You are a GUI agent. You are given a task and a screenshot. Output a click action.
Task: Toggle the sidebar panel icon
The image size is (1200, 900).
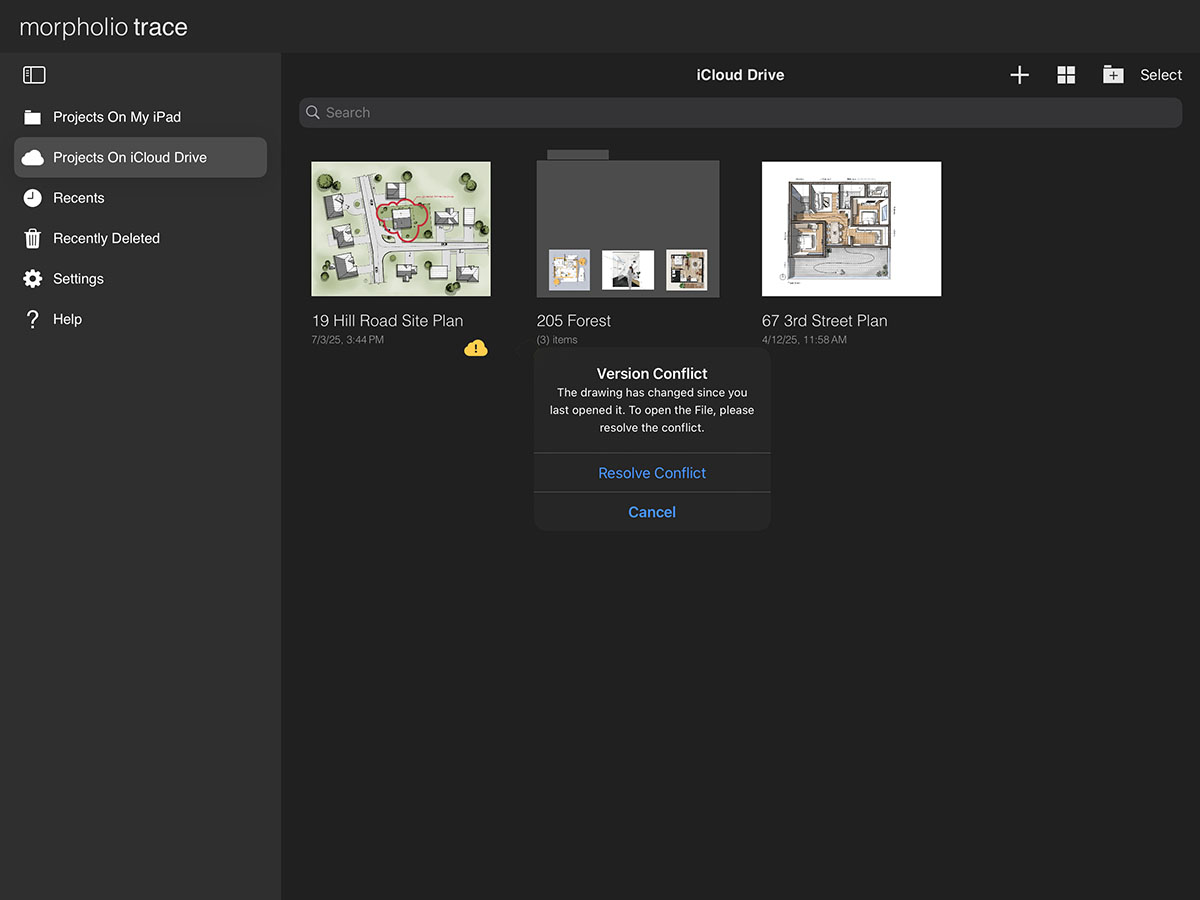pos(34,75)
